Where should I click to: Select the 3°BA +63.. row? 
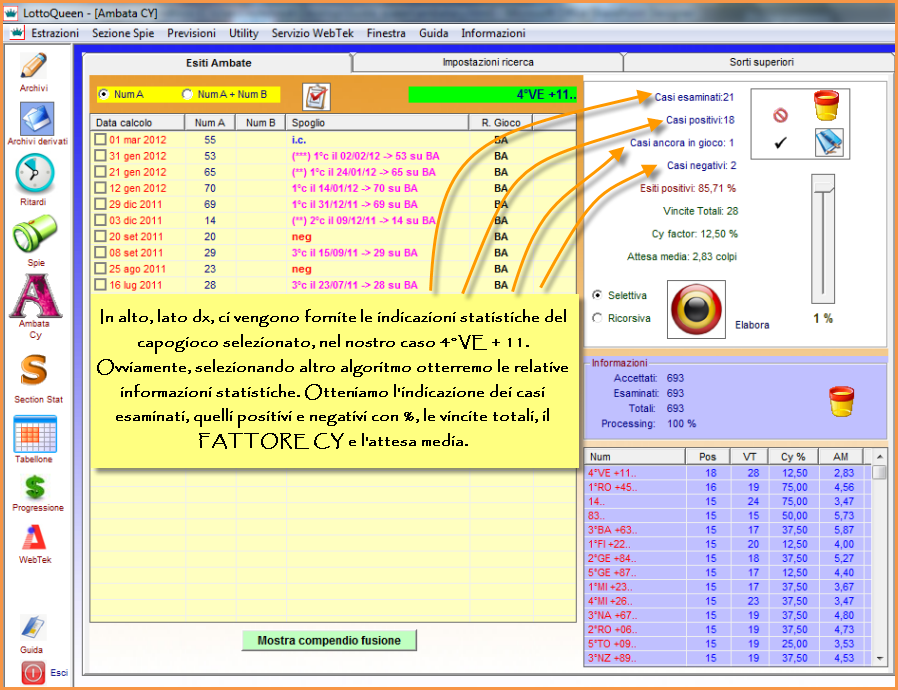pyautogui.click(x=728, y=530)
